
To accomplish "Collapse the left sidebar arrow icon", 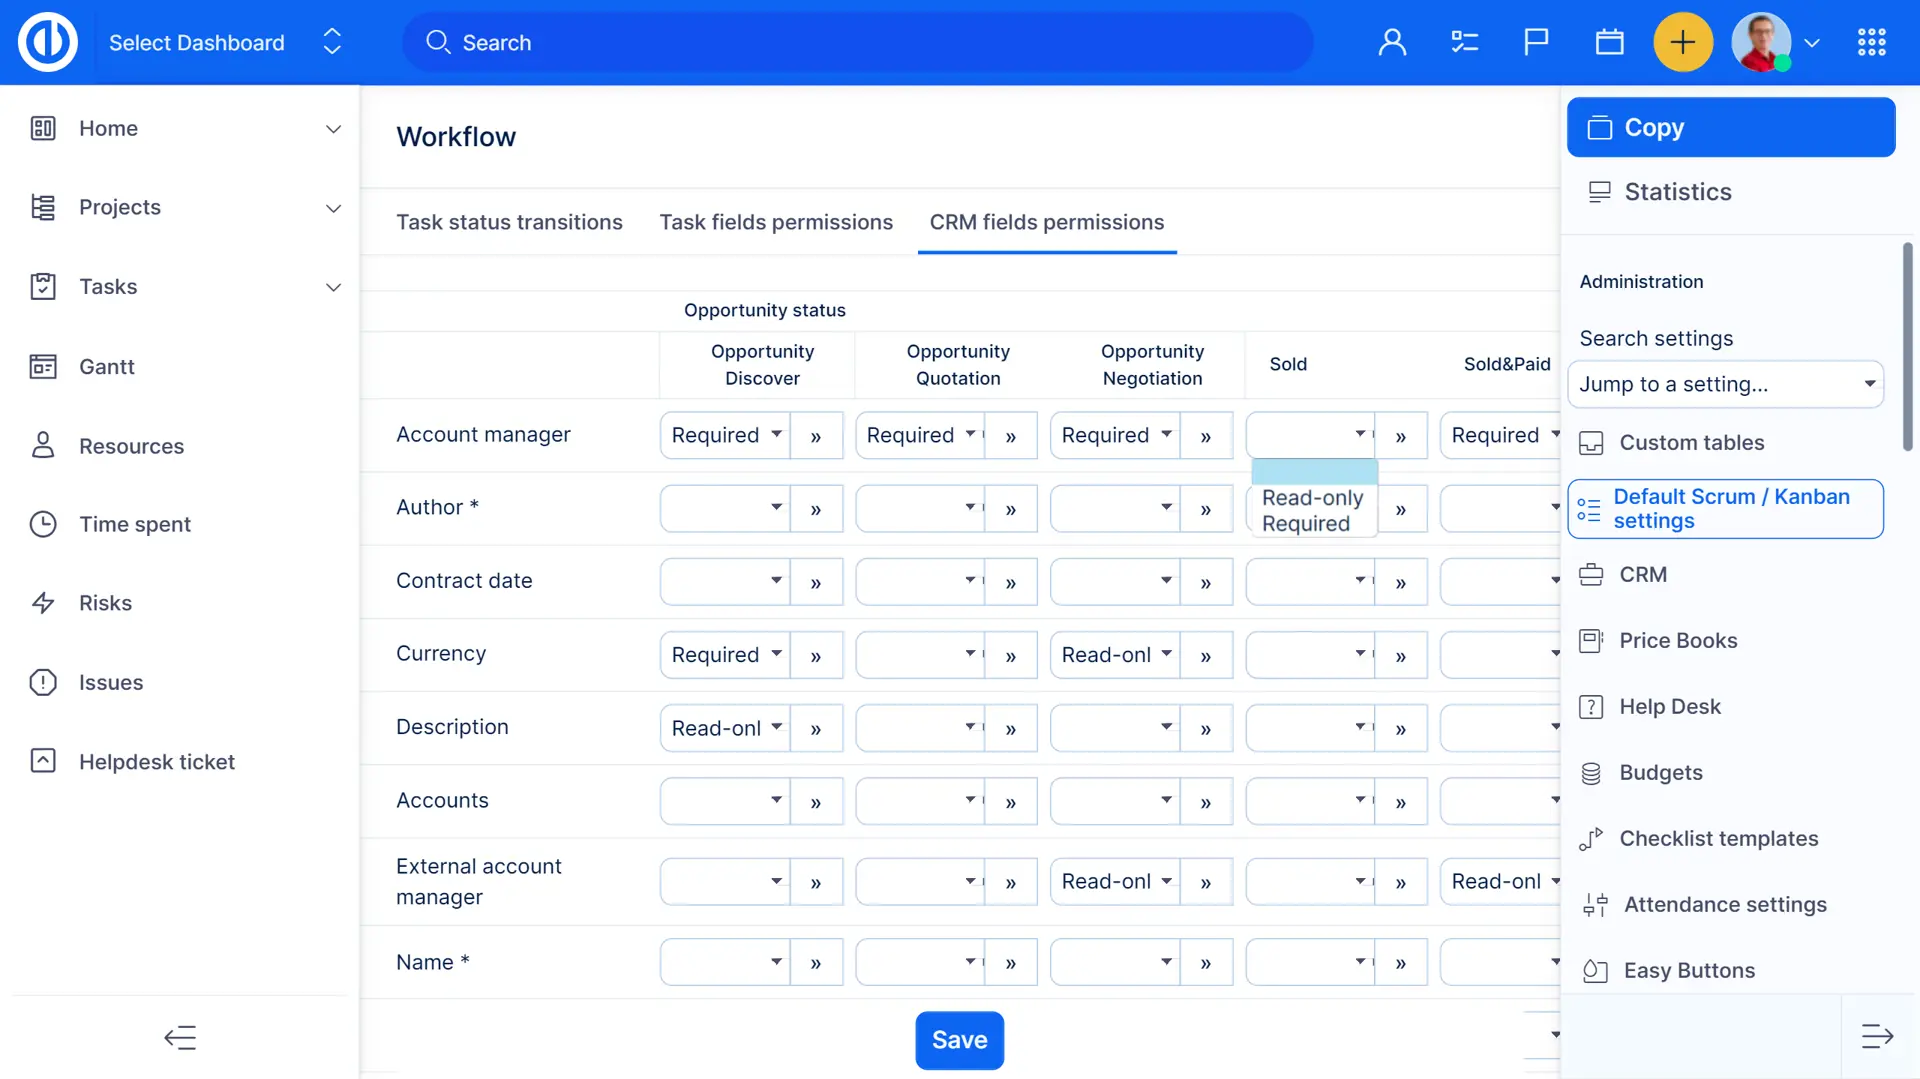I will pos(180,1037).
